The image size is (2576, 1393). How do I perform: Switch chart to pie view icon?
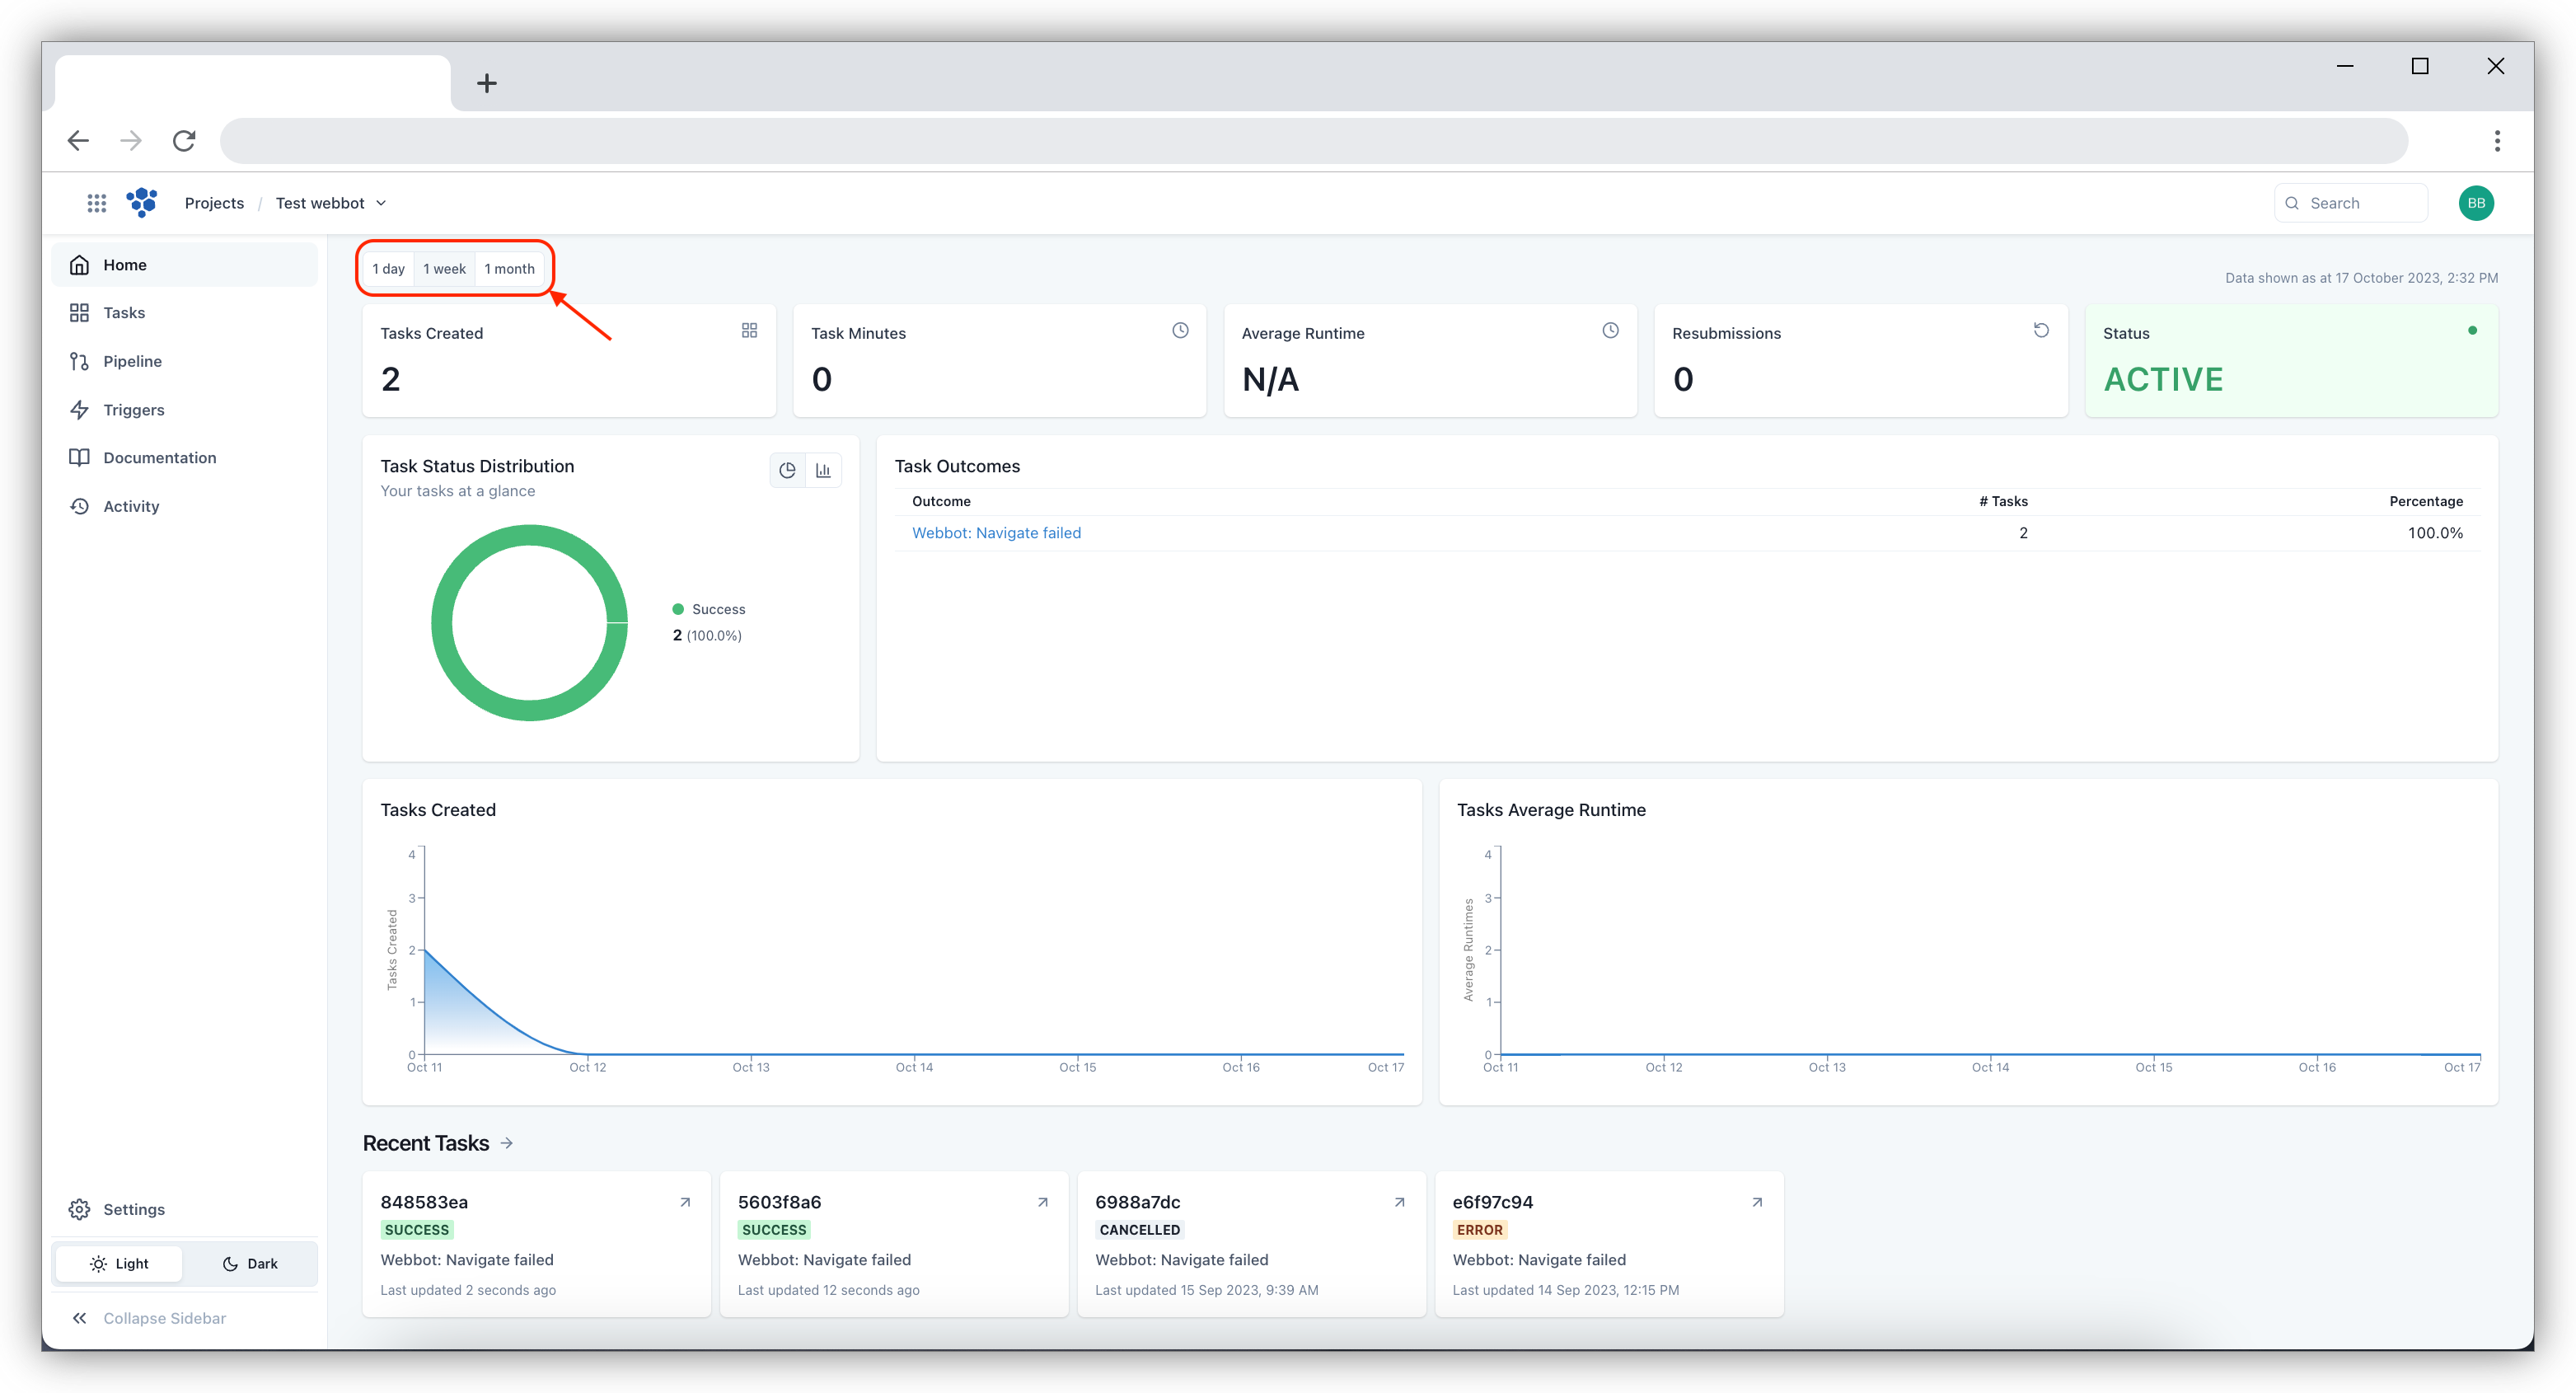point(787,470)
